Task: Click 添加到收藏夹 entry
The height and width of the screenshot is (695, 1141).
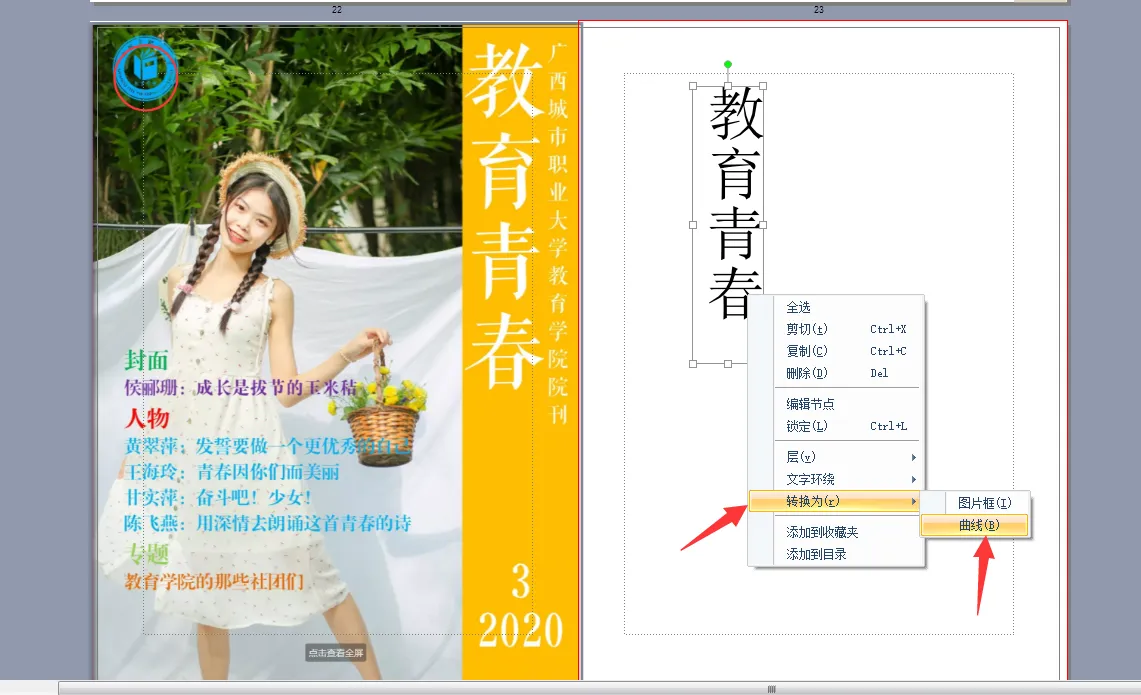Action: coord(836,532)
